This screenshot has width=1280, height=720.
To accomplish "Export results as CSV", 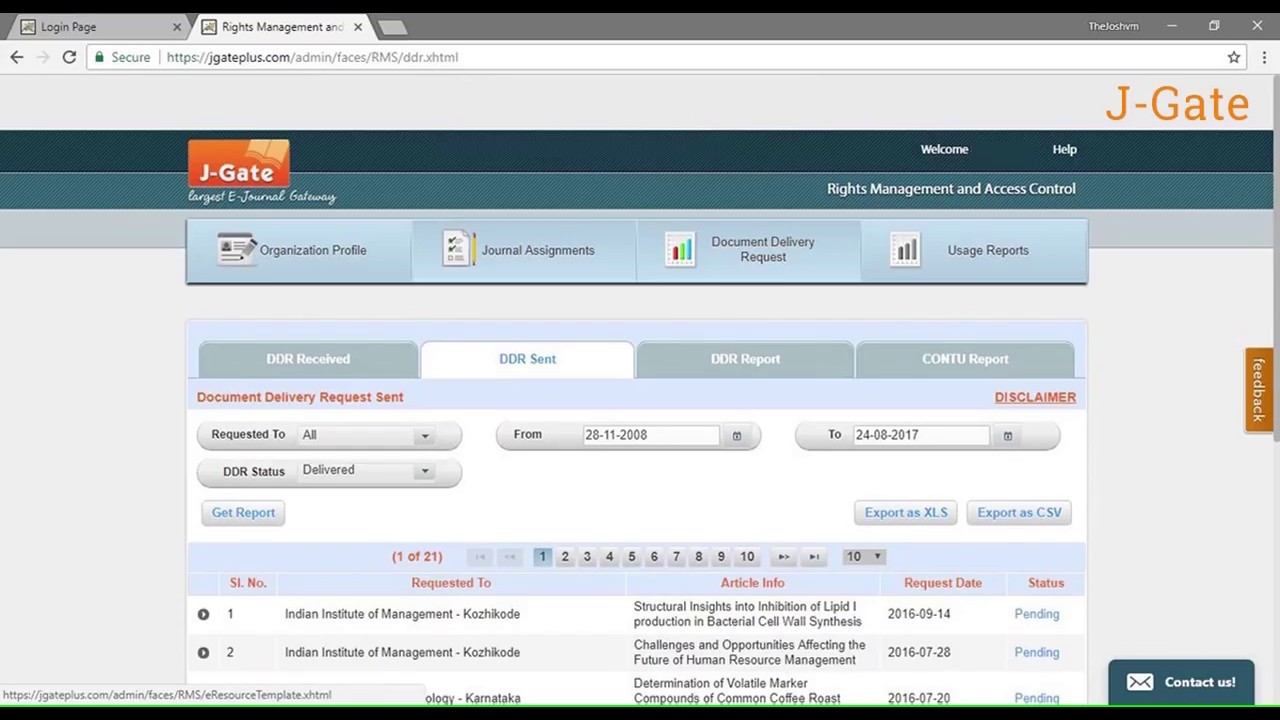I will (x=1019, y=513).
